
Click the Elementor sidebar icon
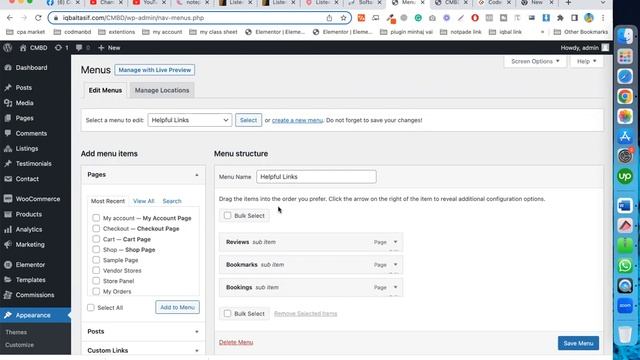[x=8, y=264]
